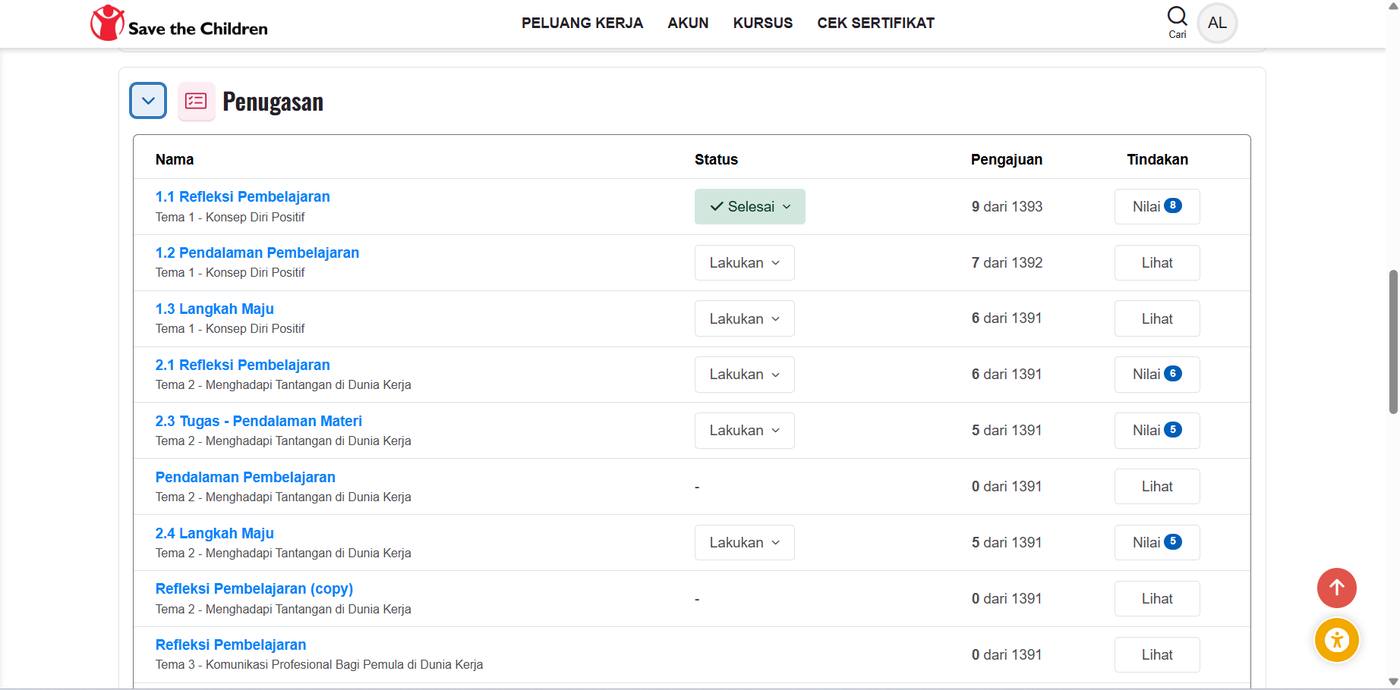1400x690 pixels.
Task: Open the PELUANG KERJA menu
Action: pyautogui.click(x=582, y=23)
